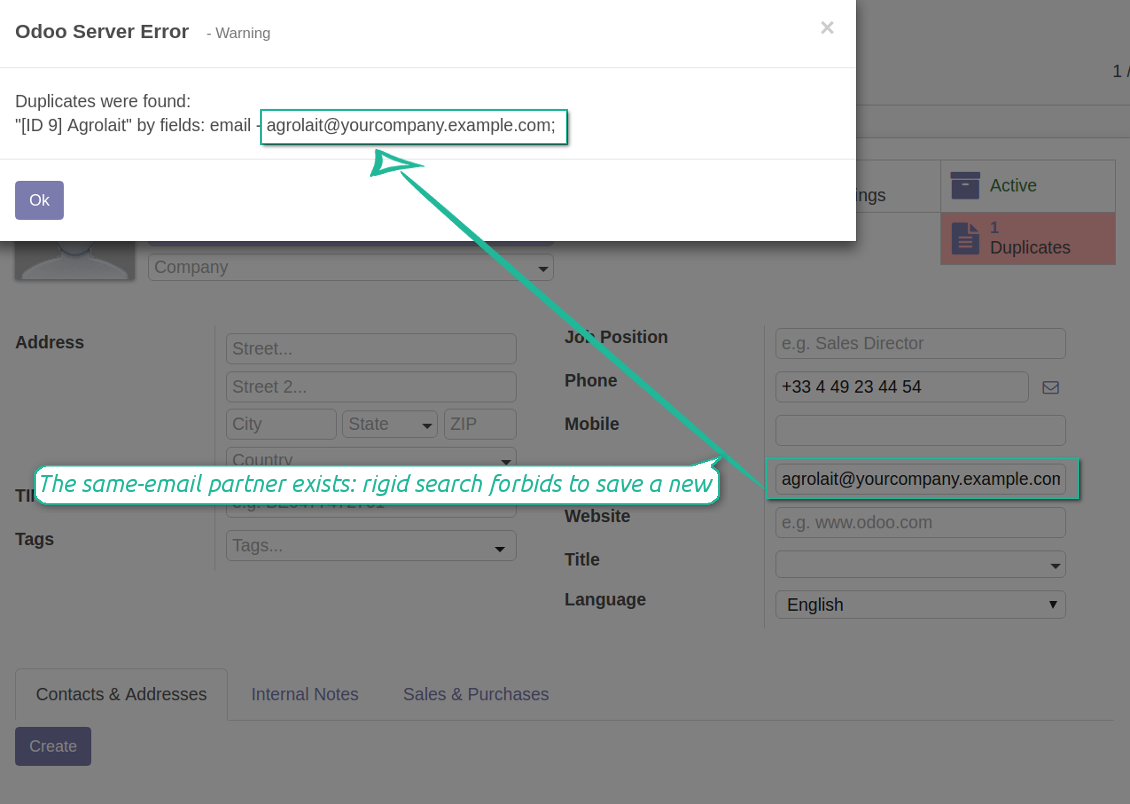The height and width of the screenshot is (804, 1130).
Task: Open the Duplicates document icon
Action: 965,238
